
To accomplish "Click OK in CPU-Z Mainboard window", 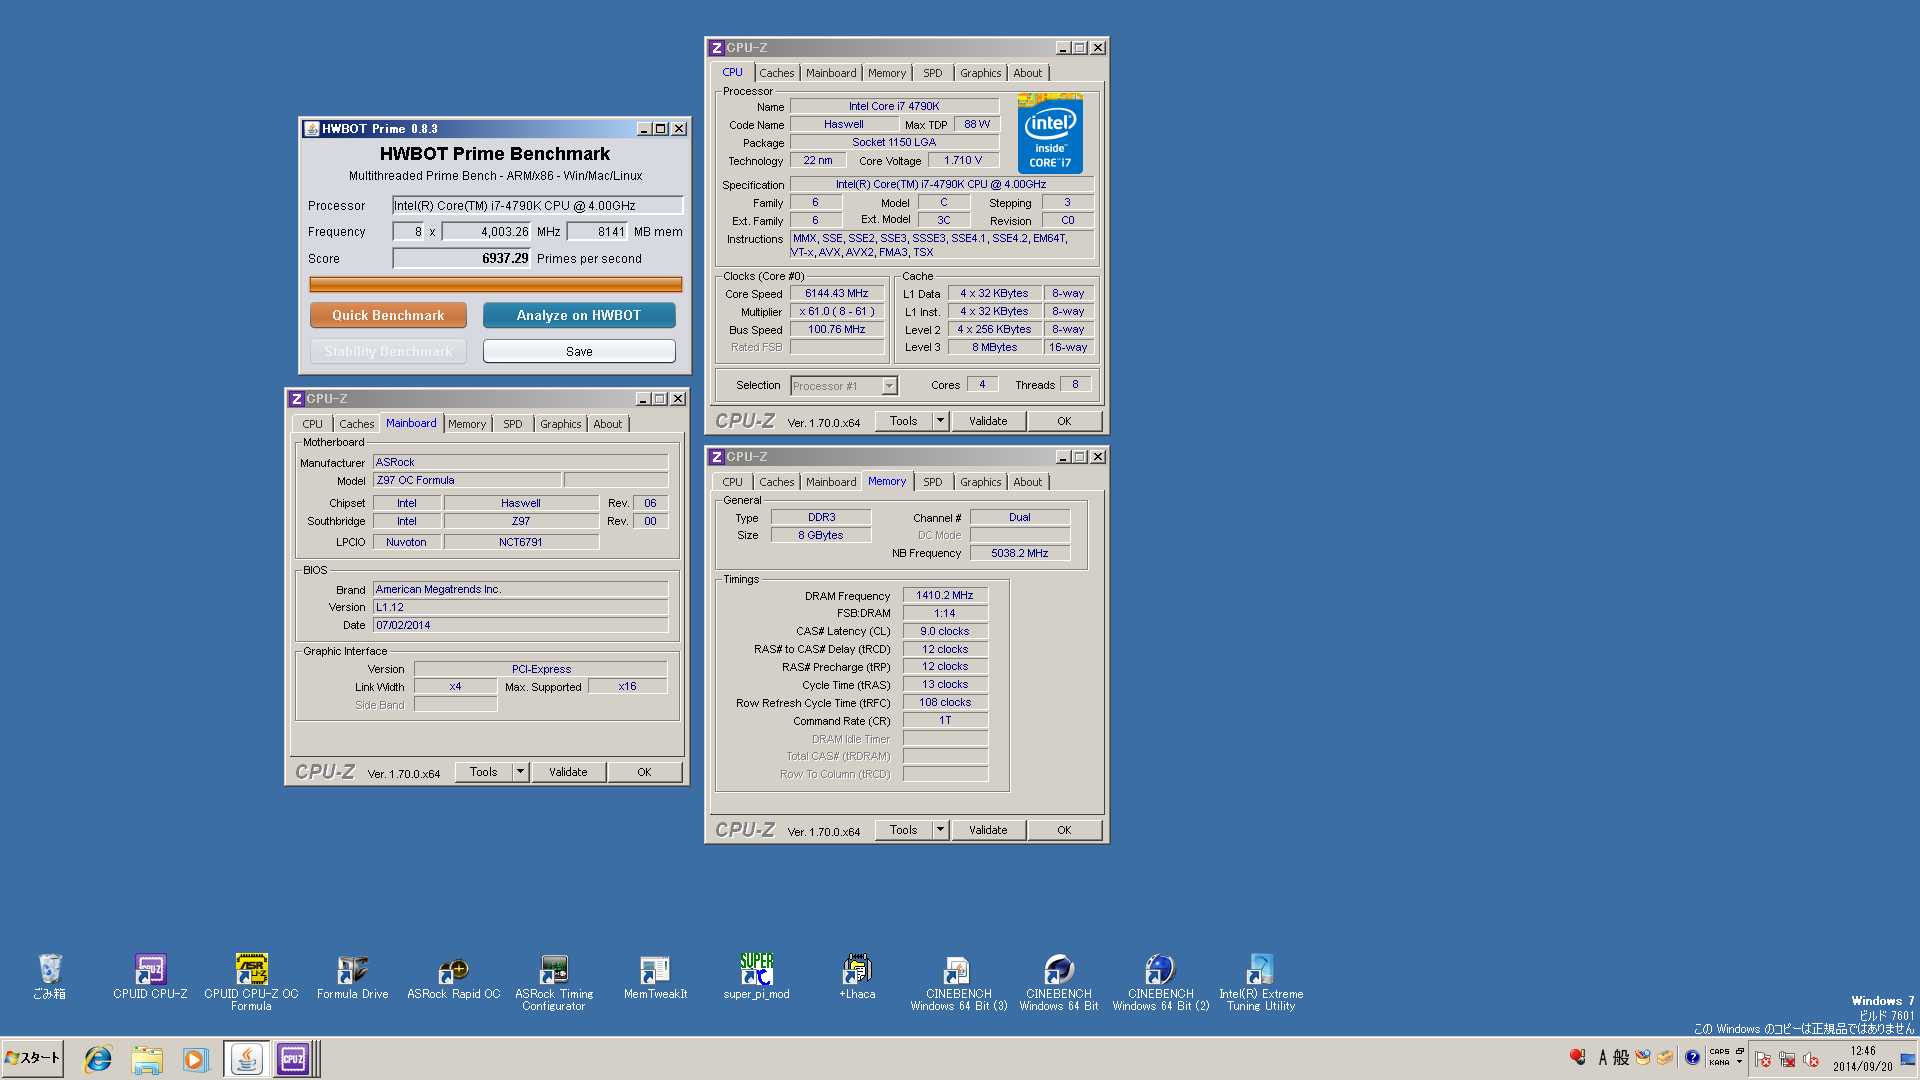I will click(644, 772).
